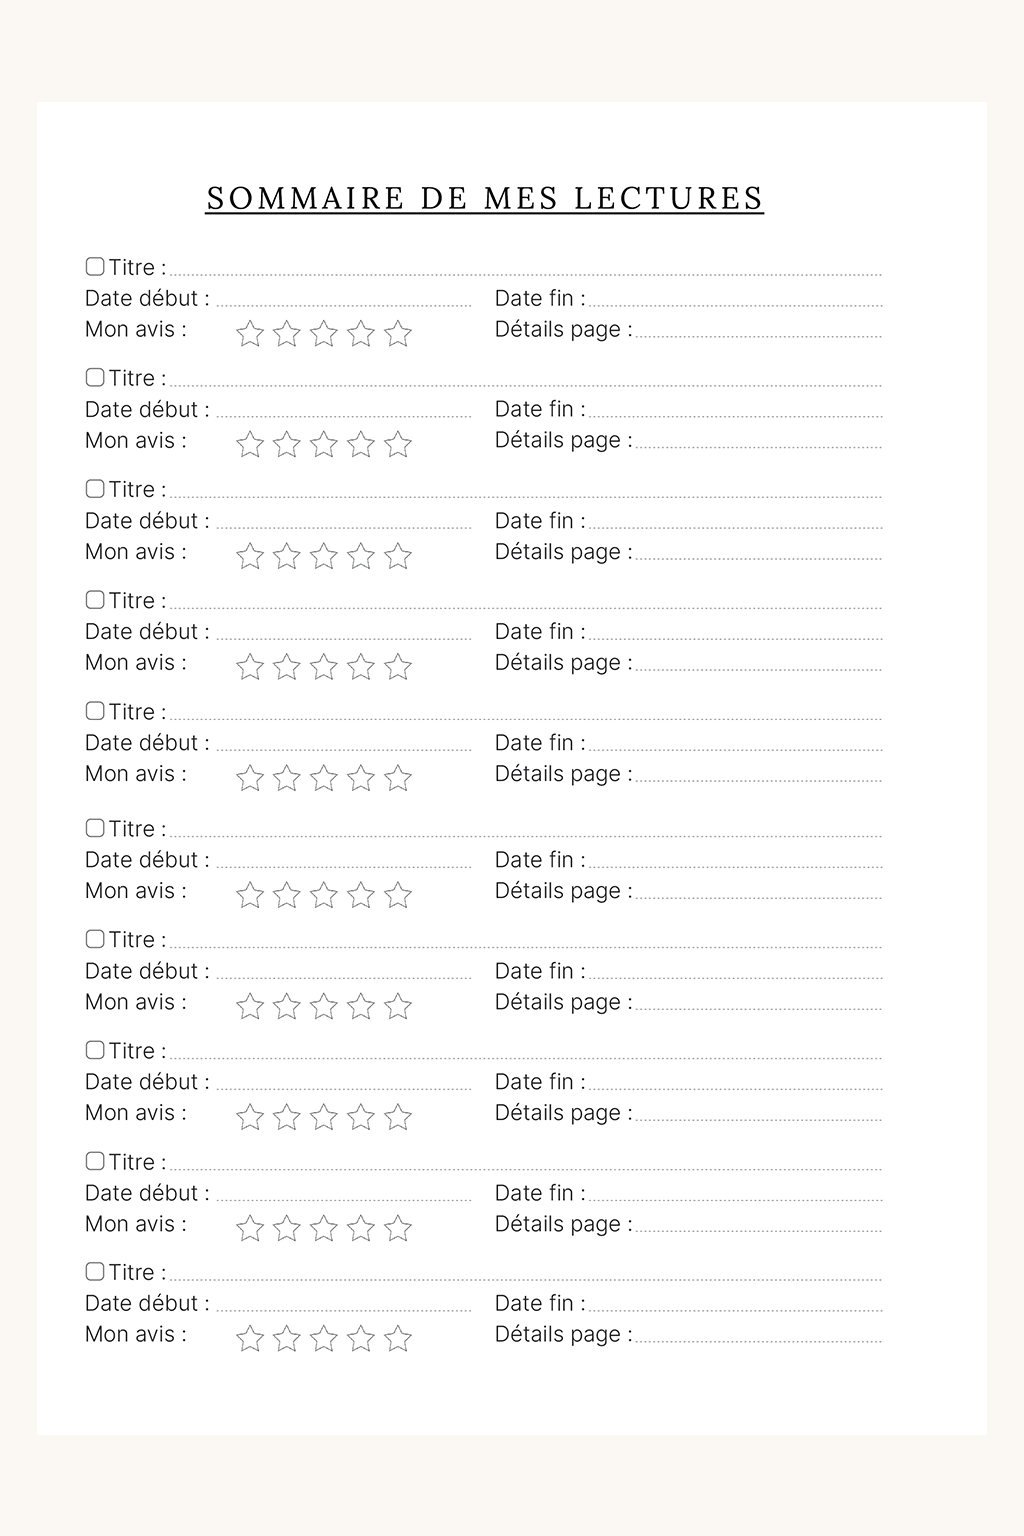
Task: Click the second star in fourth entry's rating
Action: pos(287,666)
